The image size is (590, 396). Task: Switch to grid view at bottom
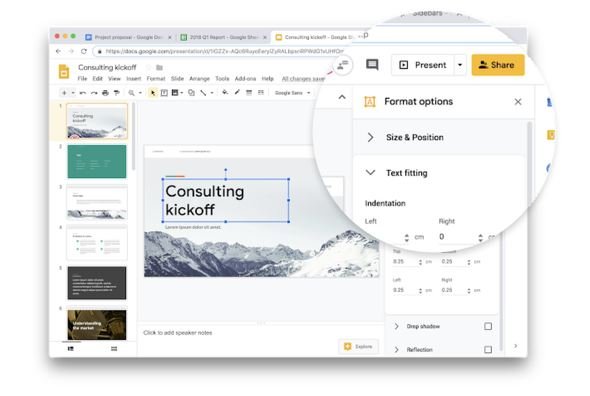(x=114, y=349)
